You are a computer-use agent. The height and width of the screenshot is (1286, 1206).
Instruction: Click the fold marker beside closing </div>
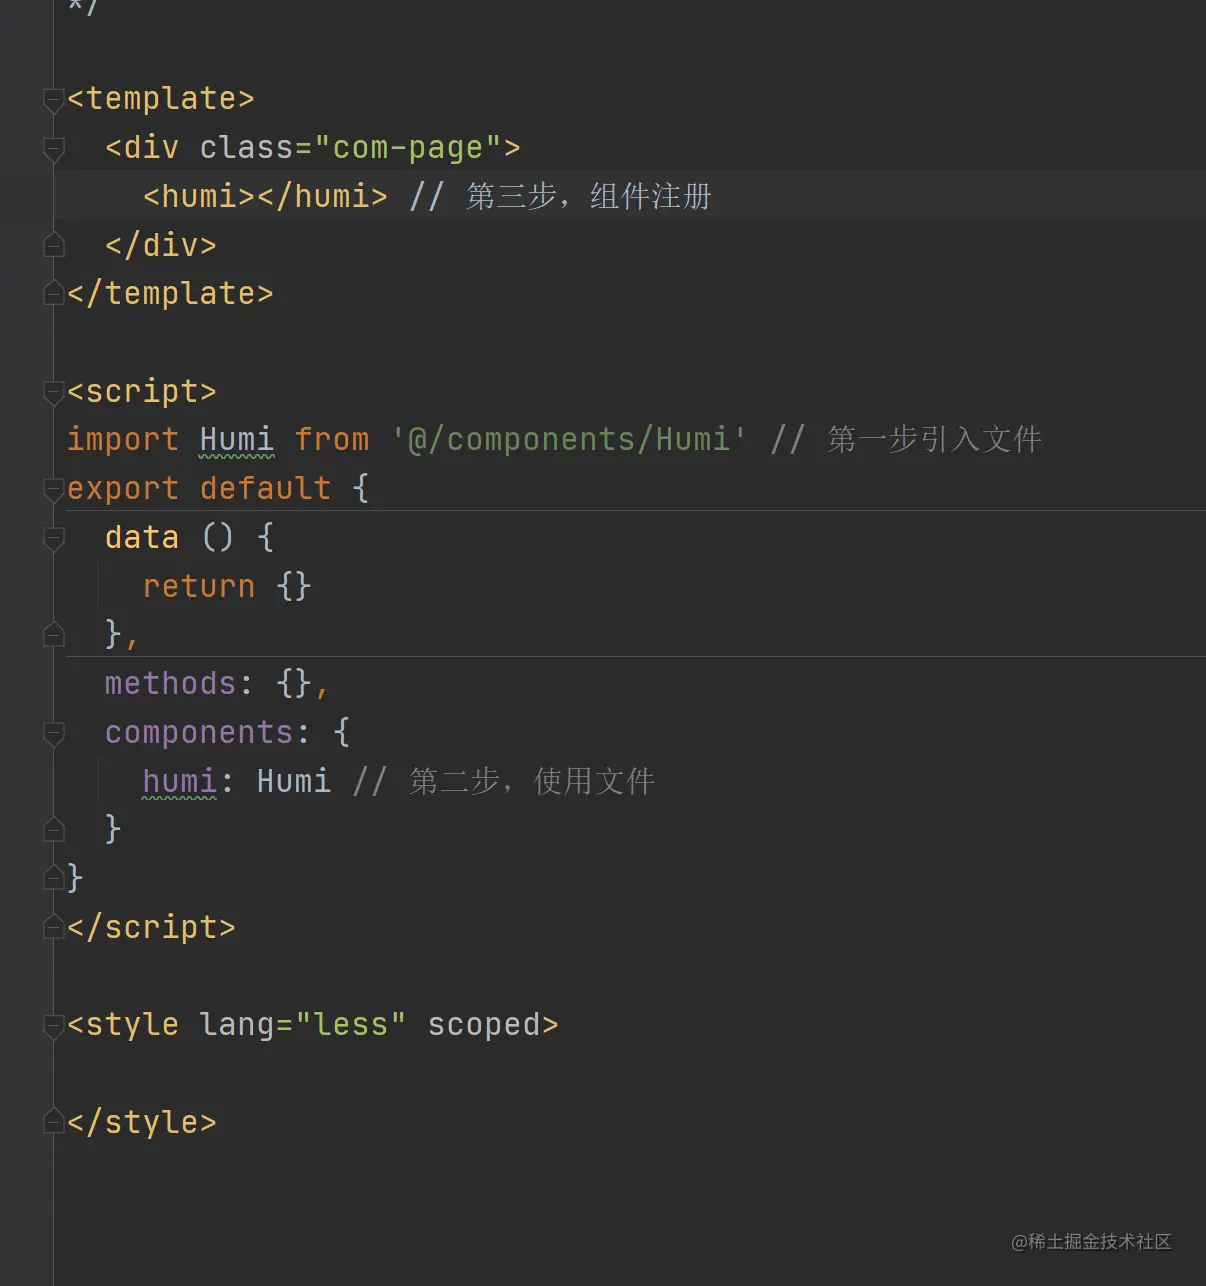click(x=54, y=245)
